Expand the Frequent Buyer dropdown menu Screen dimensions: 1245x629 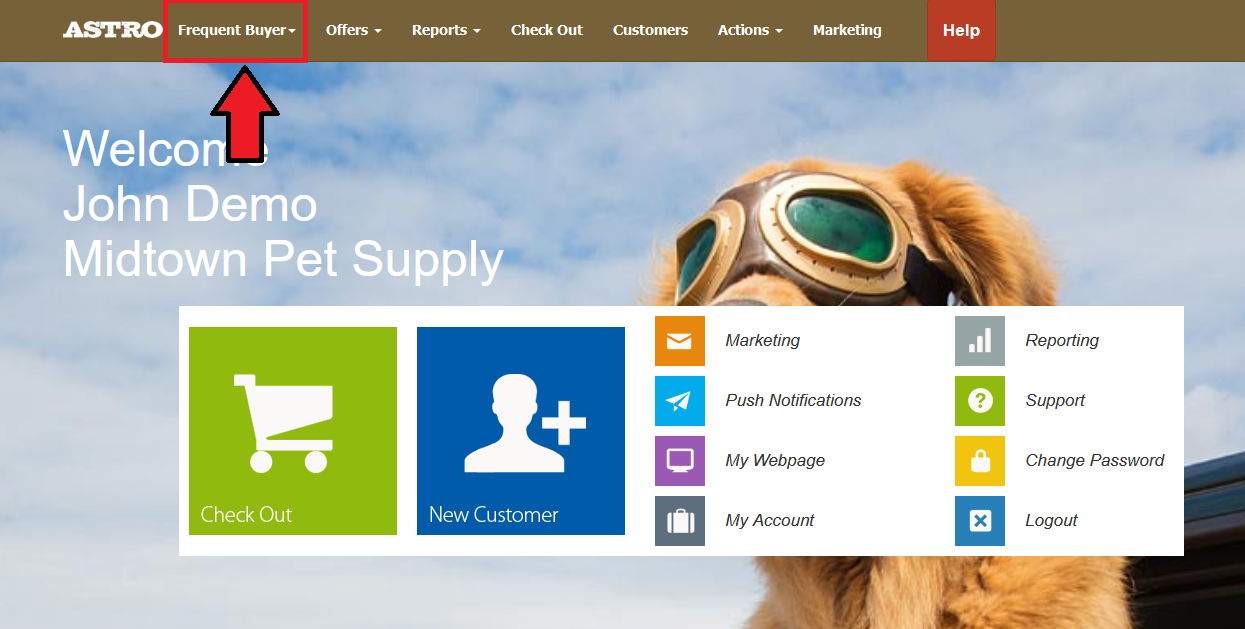236,31
